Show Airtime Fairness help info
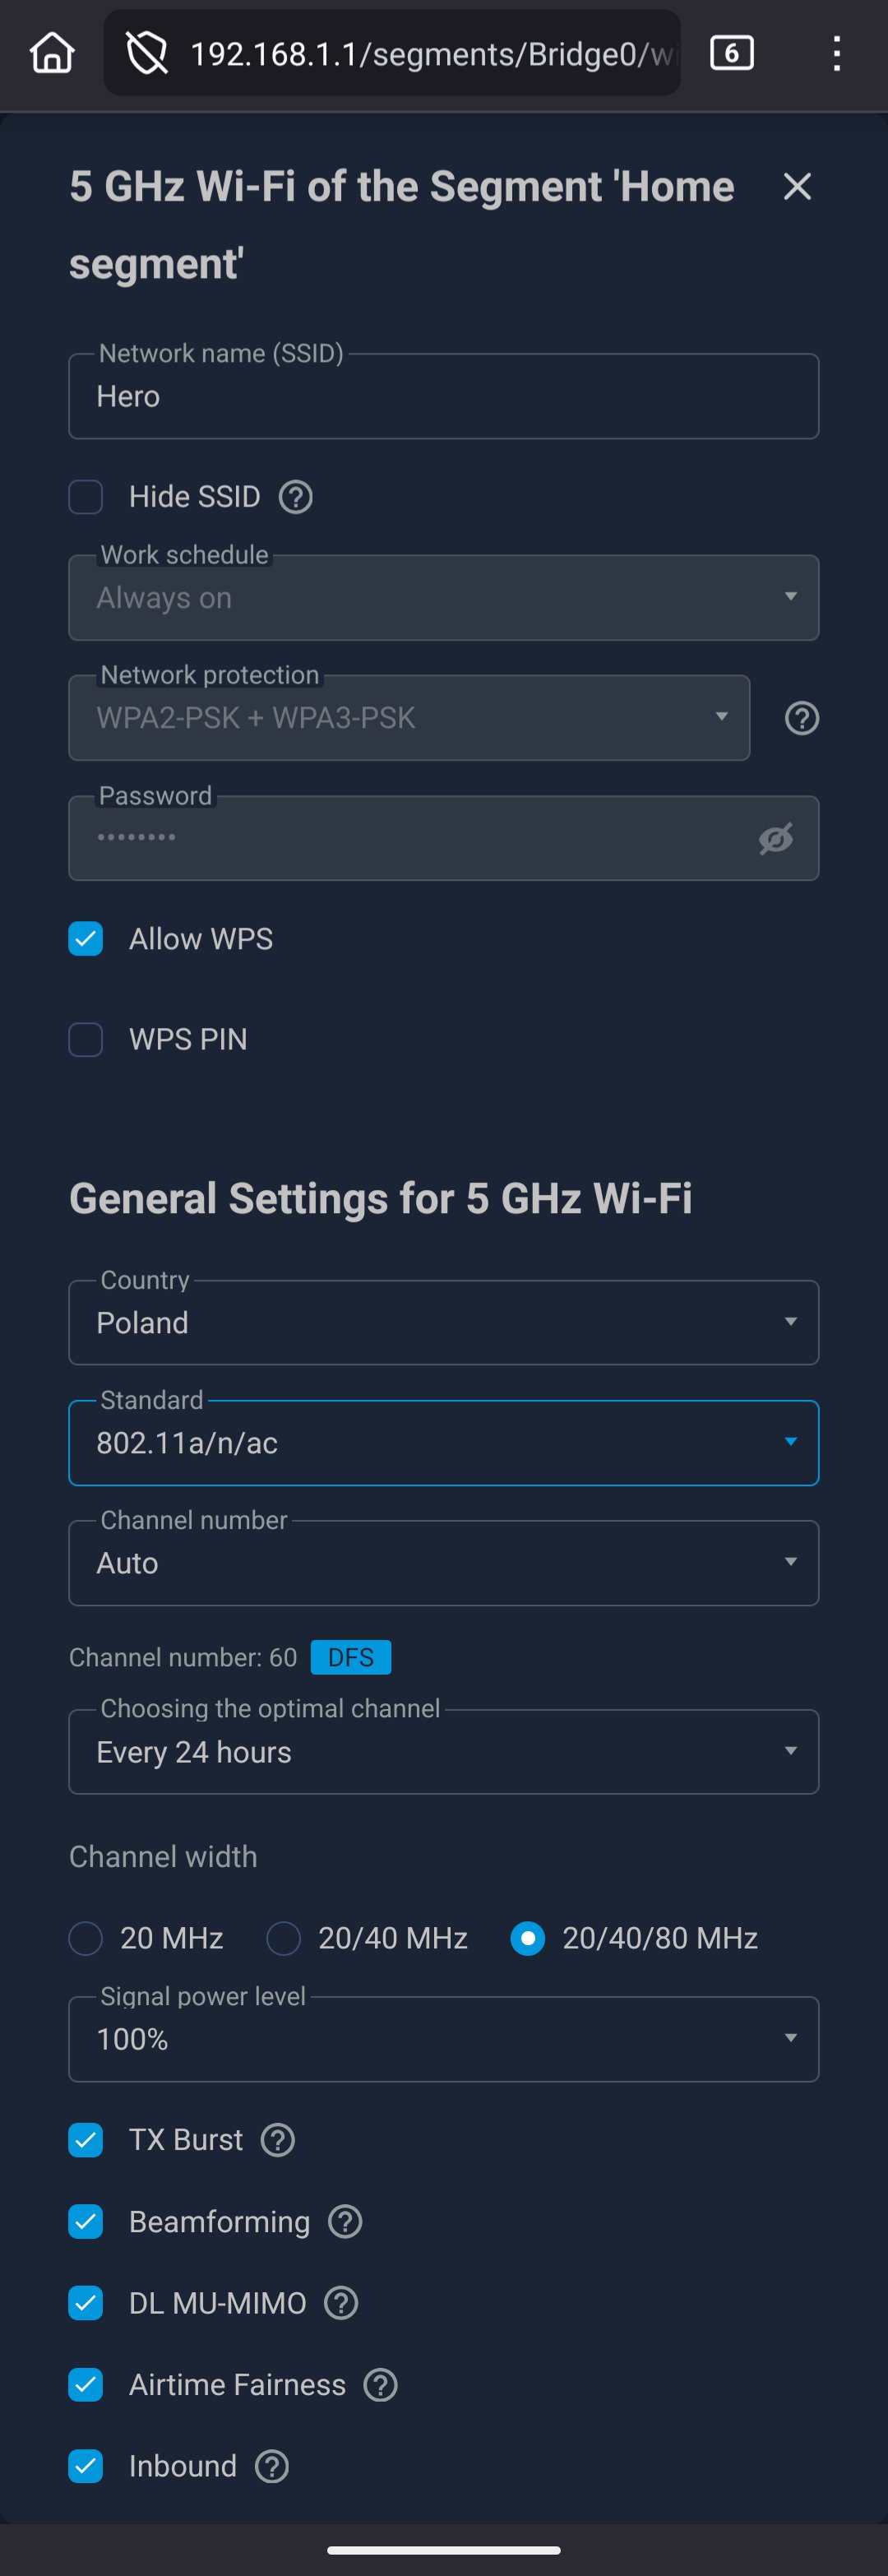 380,2385
